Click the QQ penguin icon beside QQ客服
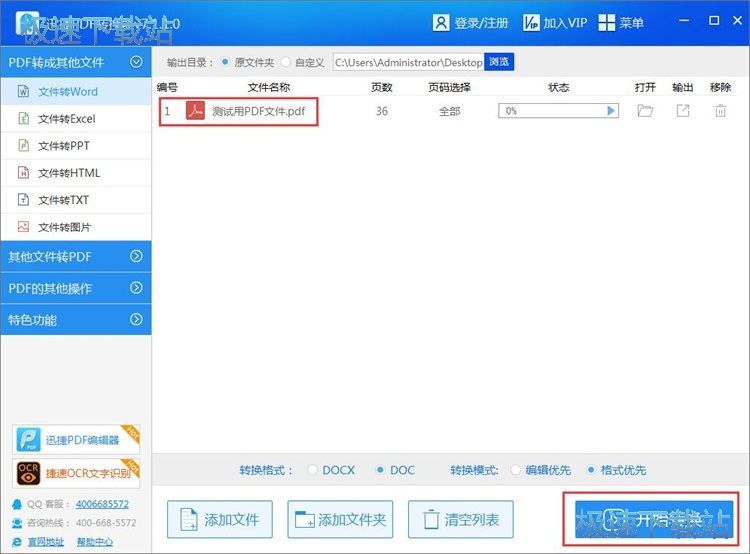Screen dimensions: 750x554 tap(17, 504)
